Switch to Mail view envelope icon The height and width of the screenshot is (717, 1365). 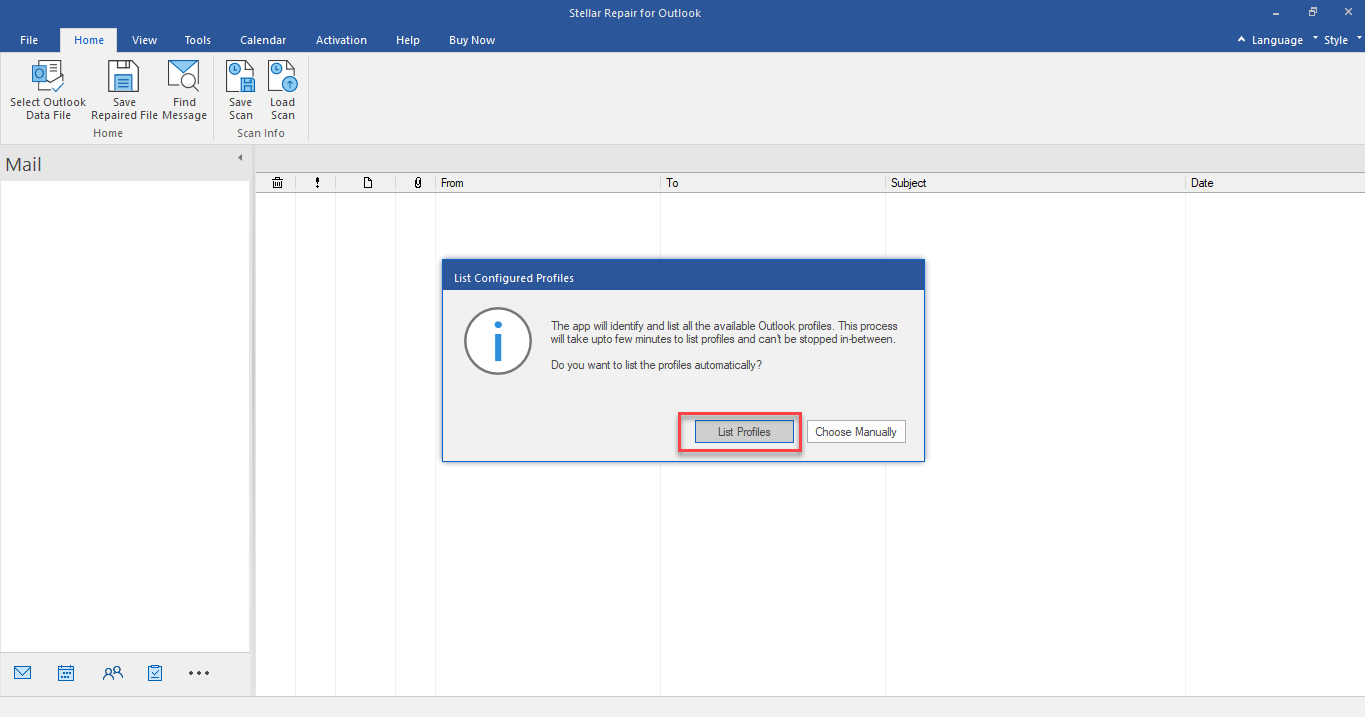[23, 673]
